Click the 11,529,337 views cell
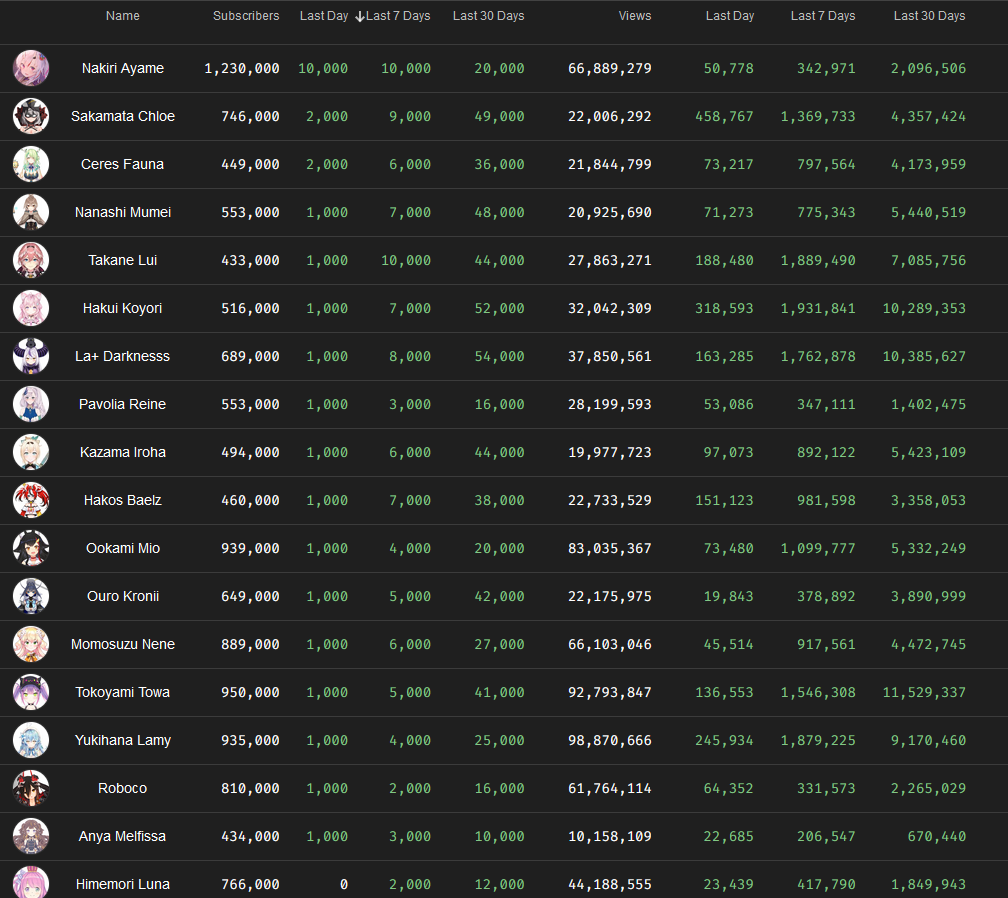The height and width of the screenshot is (898, 1008). [924, 693]
